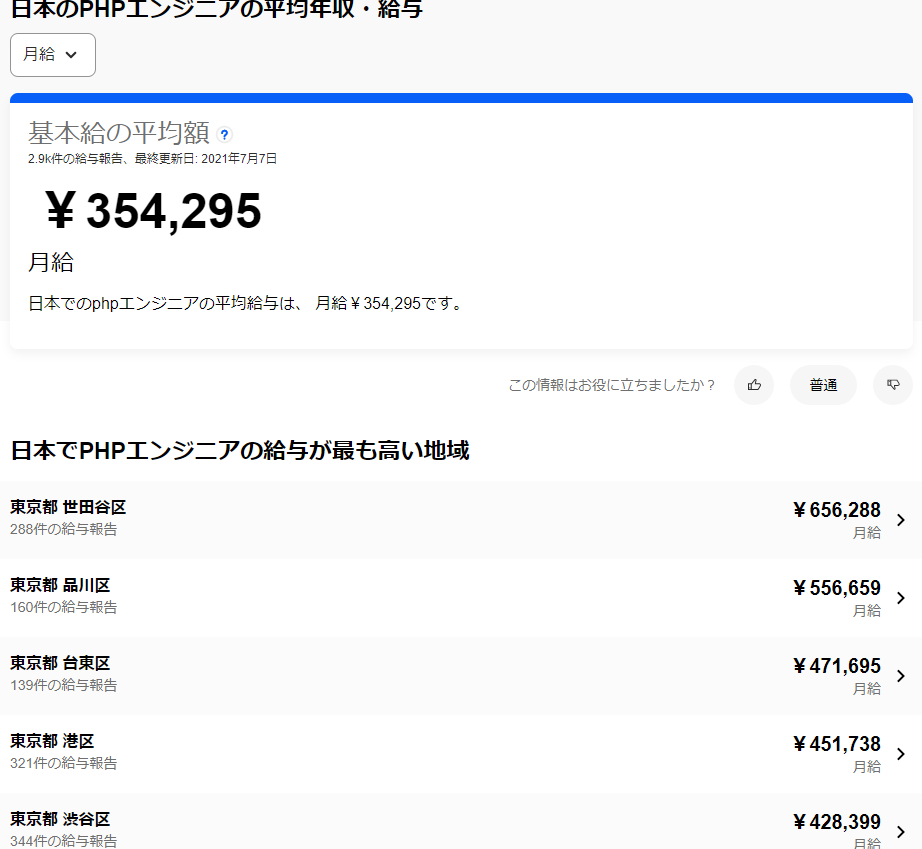The image size is (922, 849).
Task: Open the 月給 pay period dropdown
Action: (x=52, y=55)
